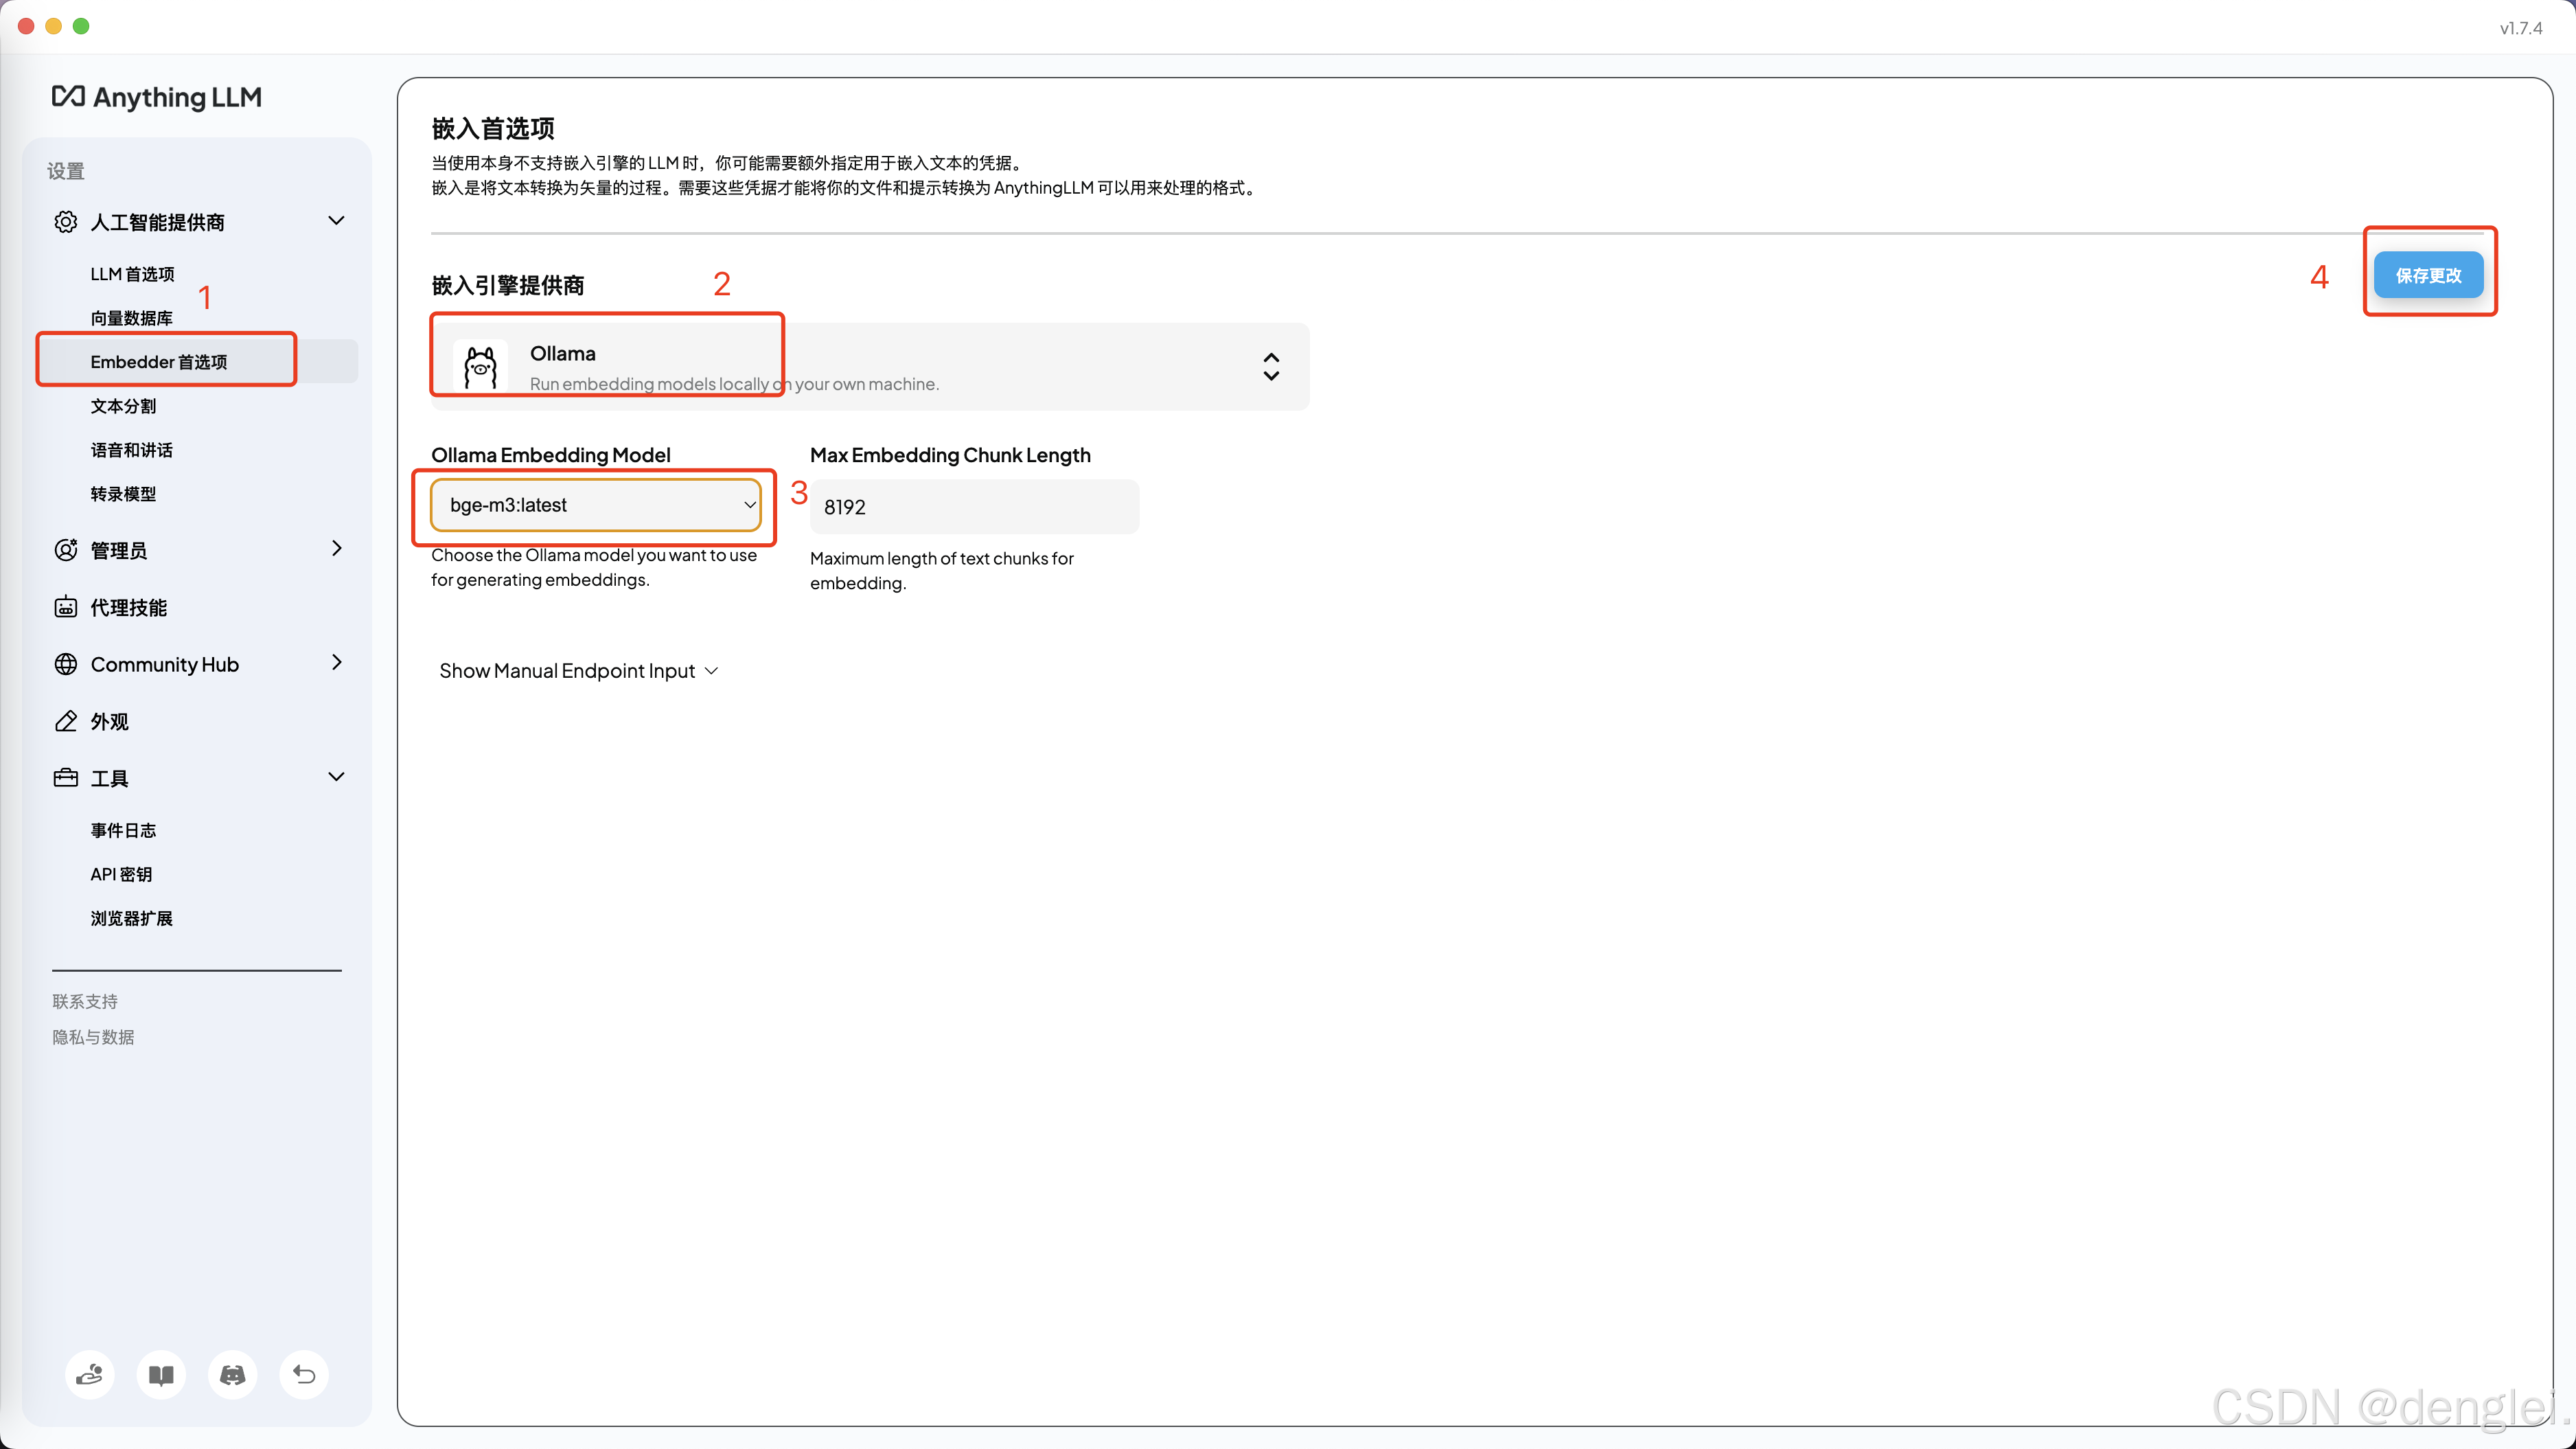Click the 外观 pencil icon
Image resolution: width=2576 pixels, height=1449 pixels.
tap(66, 721)
